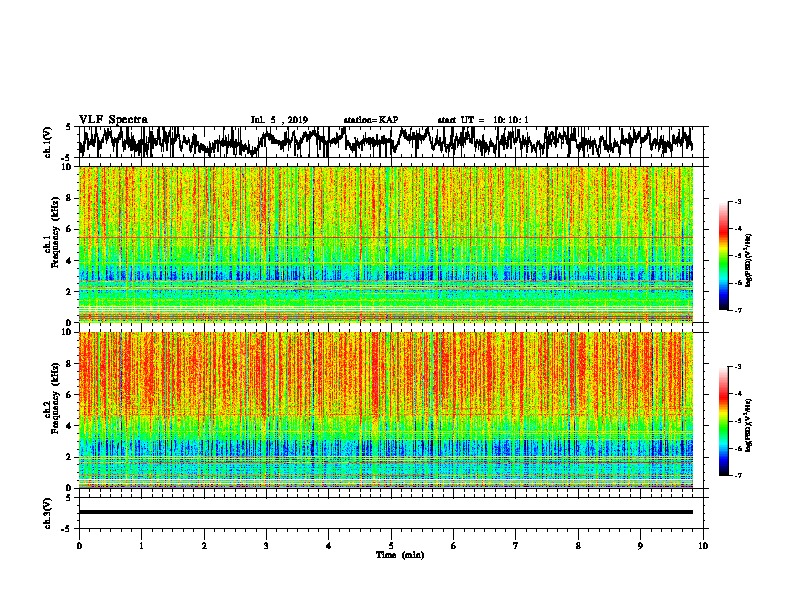
Task: Click time axis tick label "1"
Action: [141, 546]
